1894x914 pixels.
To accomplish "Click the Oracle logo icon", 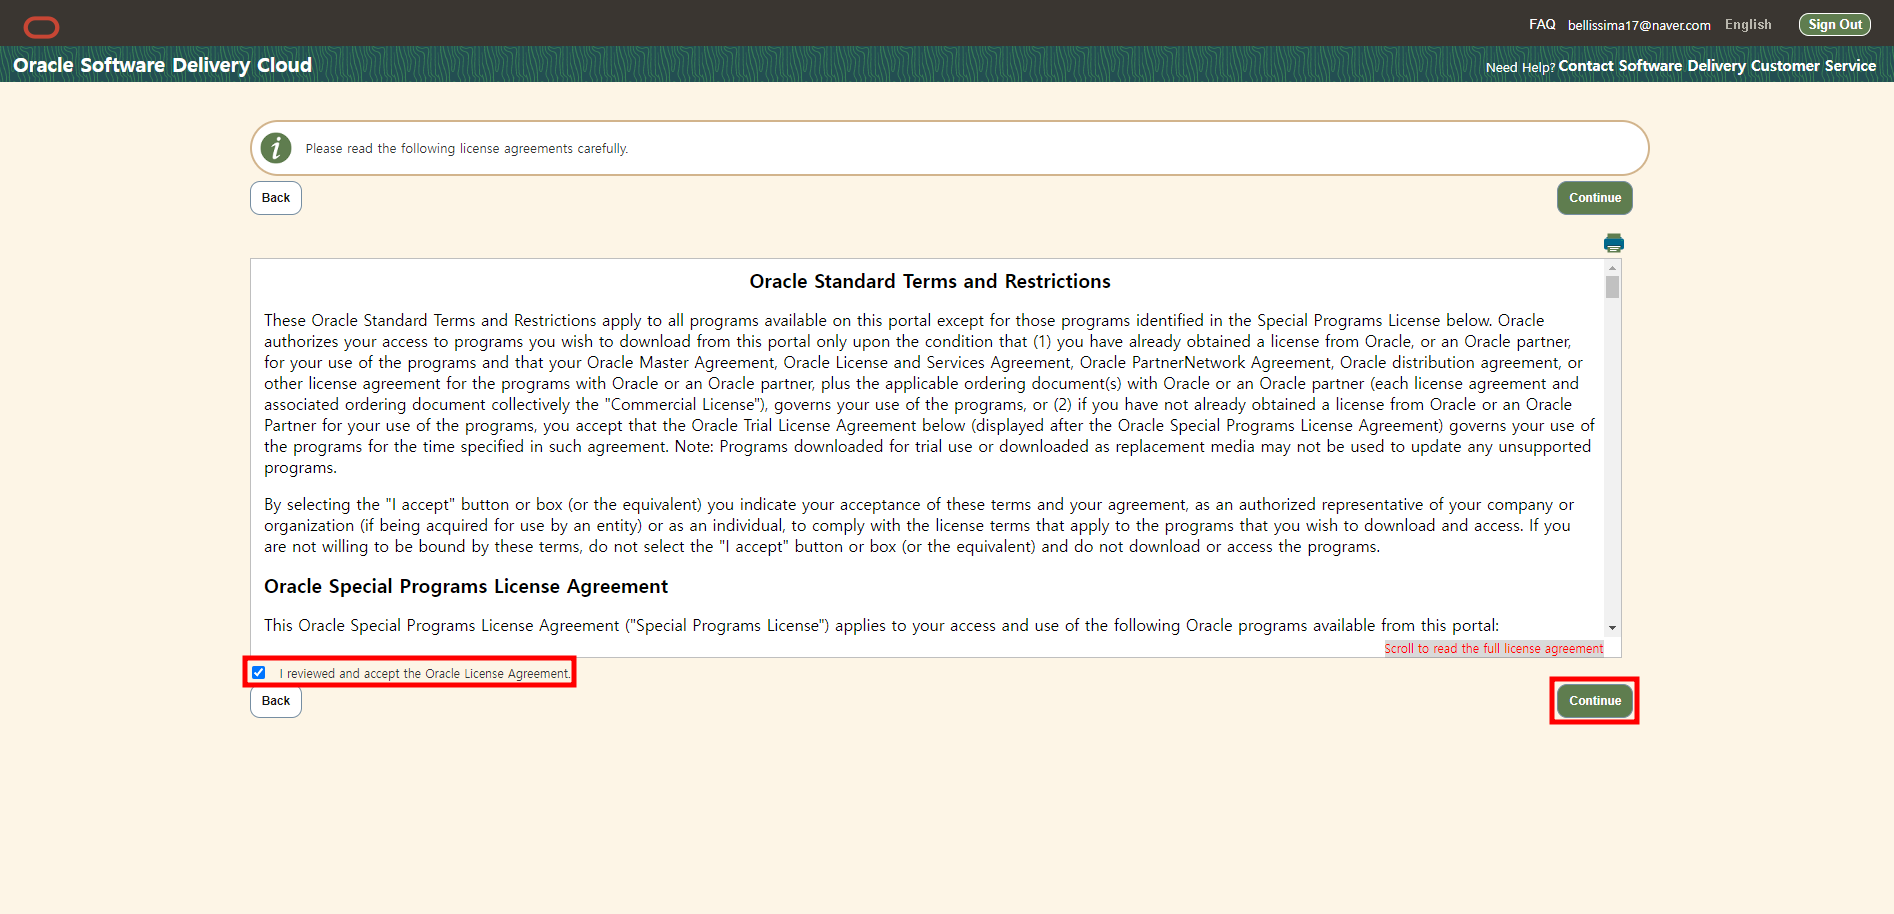I will pos(41,27).
